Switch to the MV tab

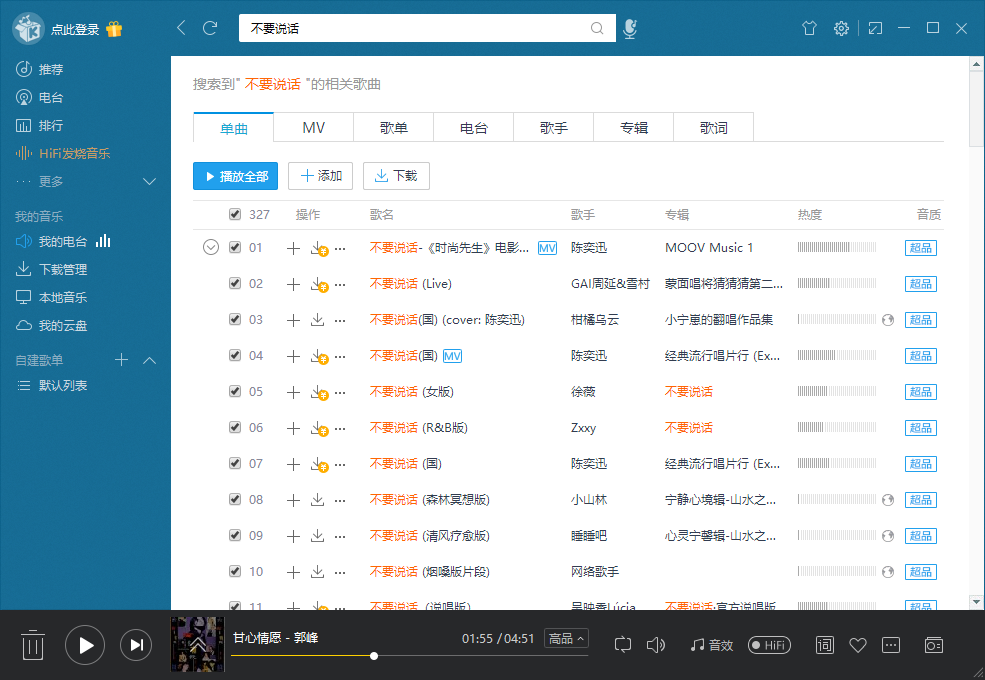[313, 128]
